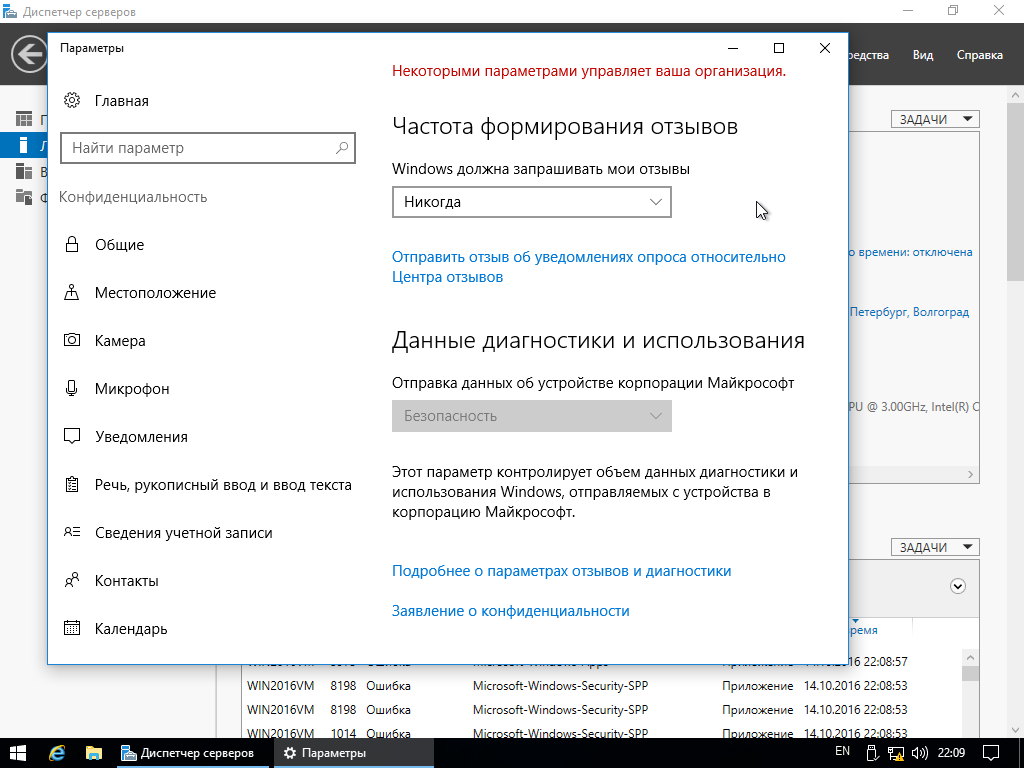This screenshot has width=1024, height=768.
Task: Select the Камера privacy section
Action: 119,341
